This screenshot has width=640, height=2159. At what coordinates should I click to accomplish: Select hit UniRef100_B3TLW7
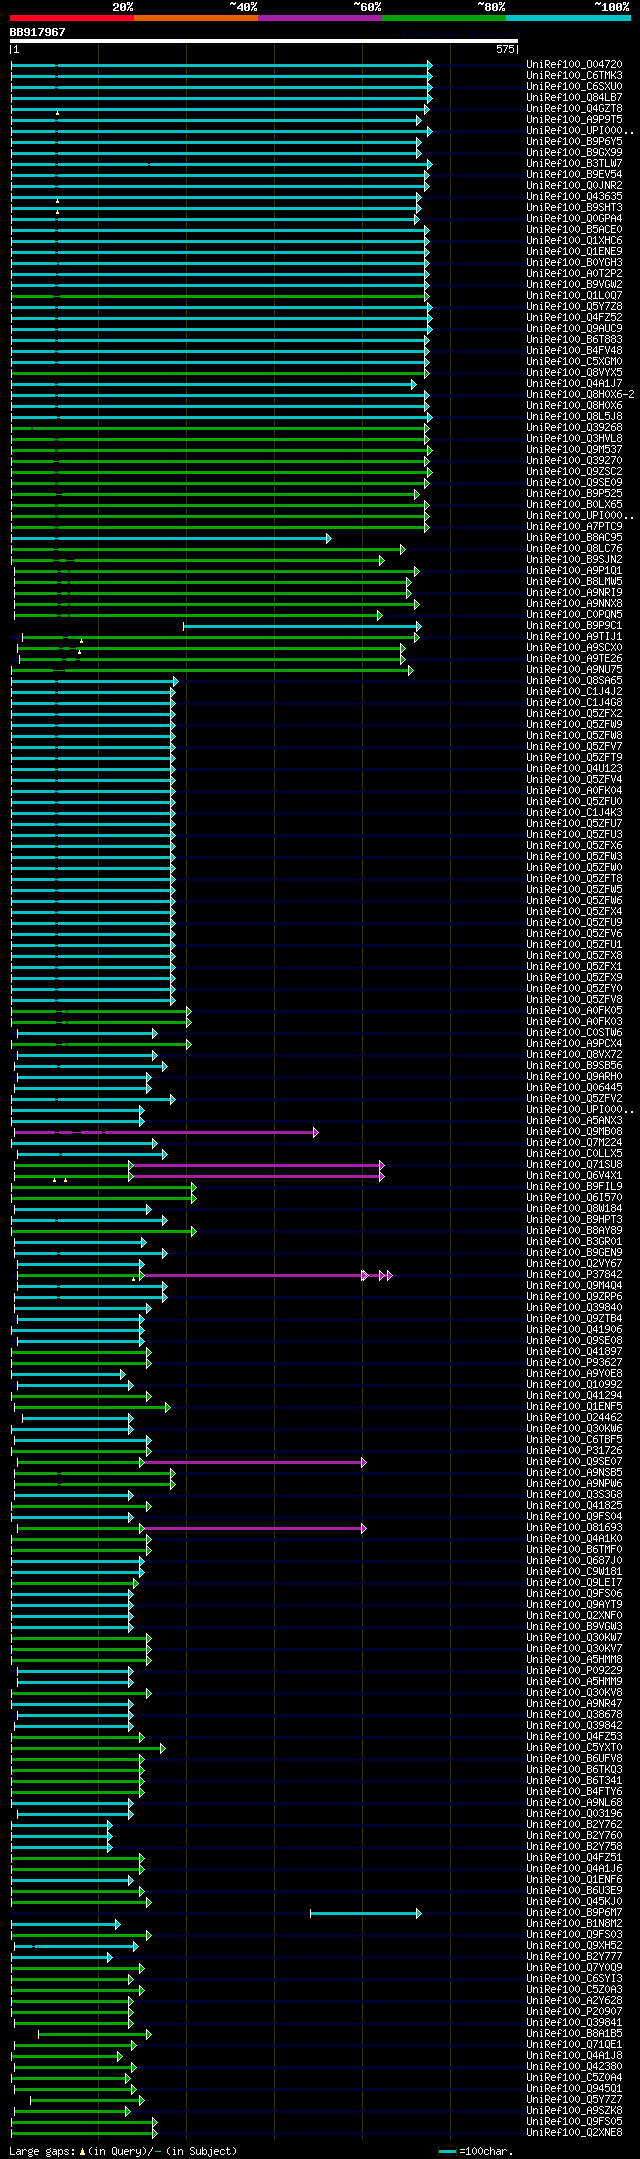coord(574,163)
